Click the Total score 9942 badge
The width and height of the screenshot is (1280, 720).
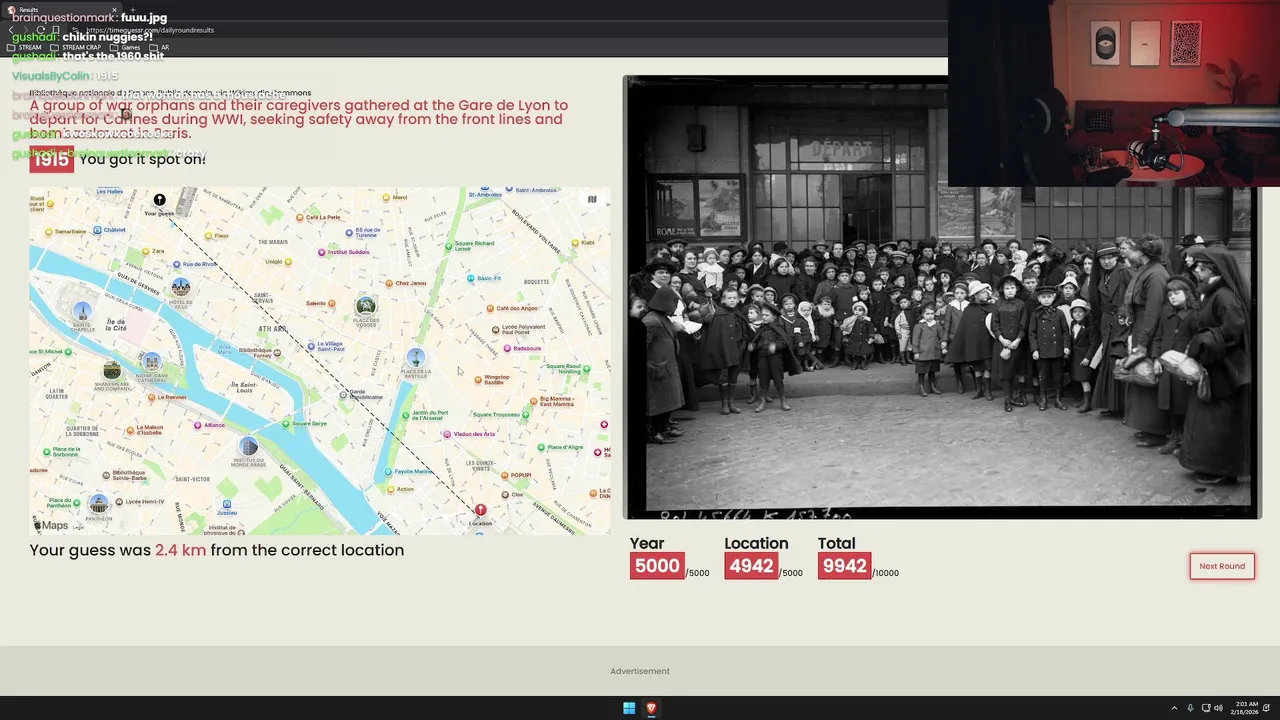(x=844, y=566)
